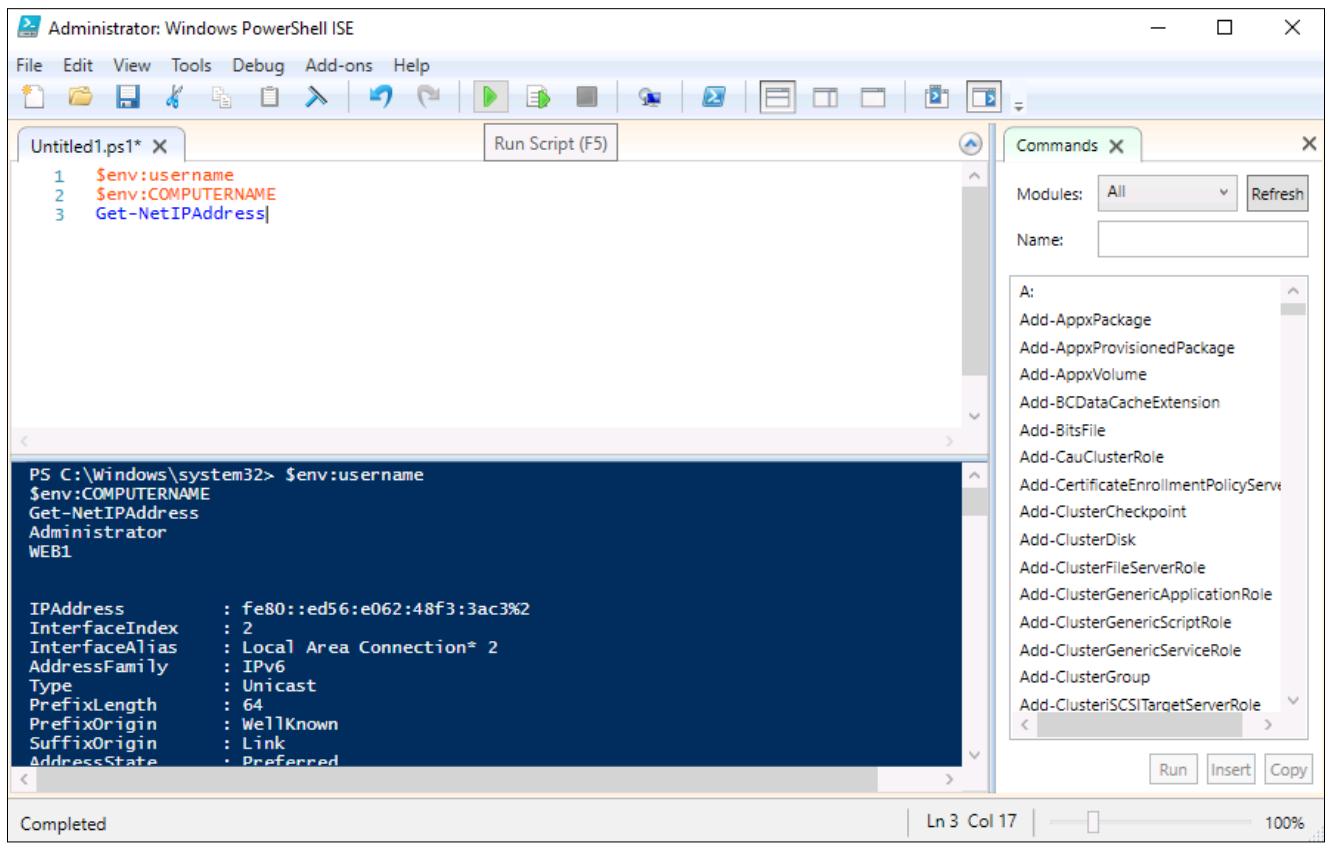The height and width of the screenshot is (848, 1328).
Task: Open the View menu
Action: (131, 65)
